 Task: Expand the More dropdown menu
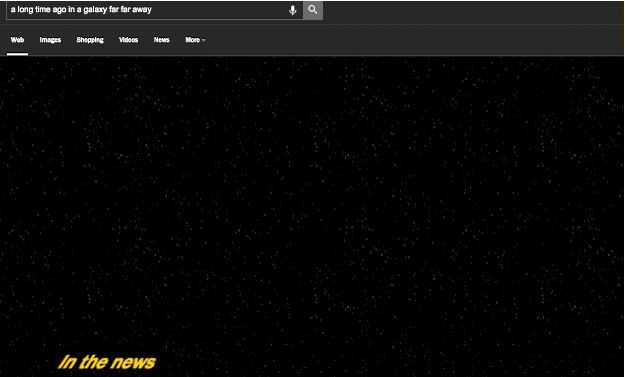click(x=195, y=40)
